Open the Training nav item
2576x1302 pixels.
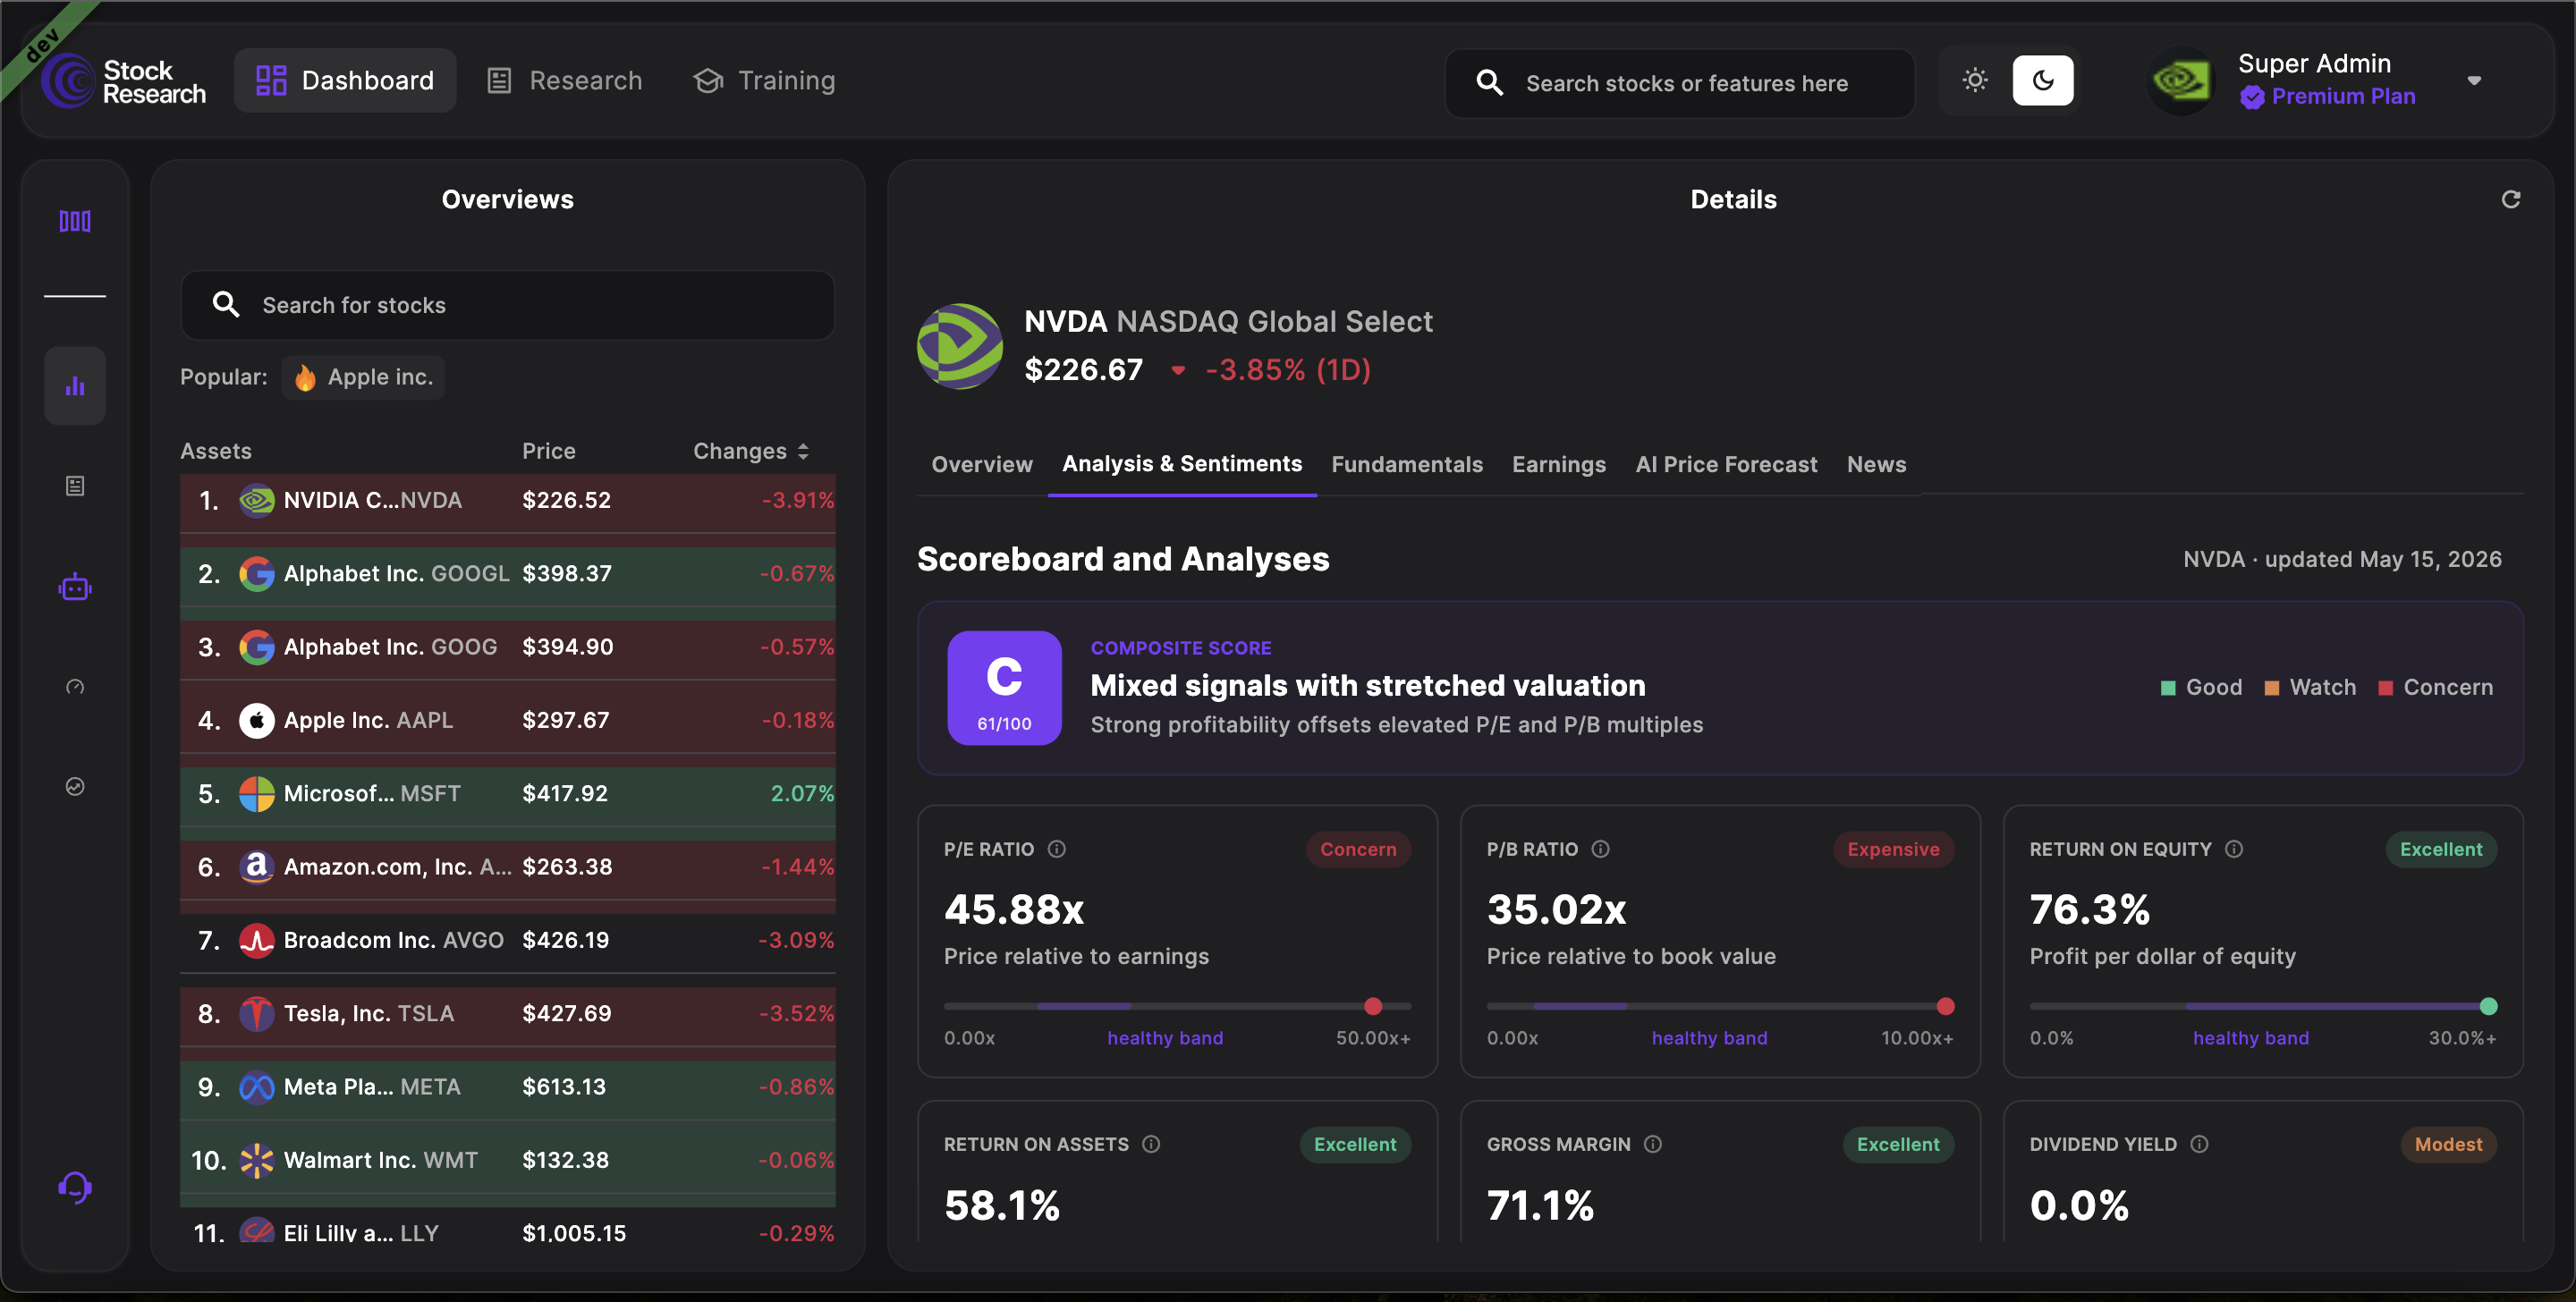click(764, 80)
